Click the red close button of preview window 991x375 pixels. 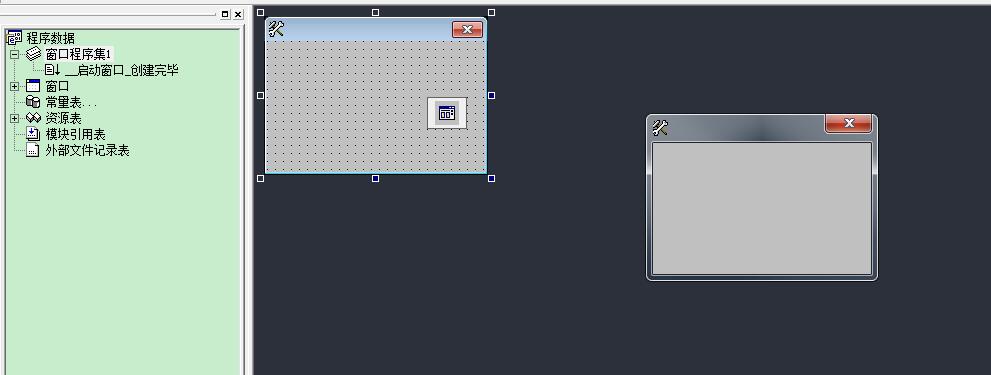[848, 123]
